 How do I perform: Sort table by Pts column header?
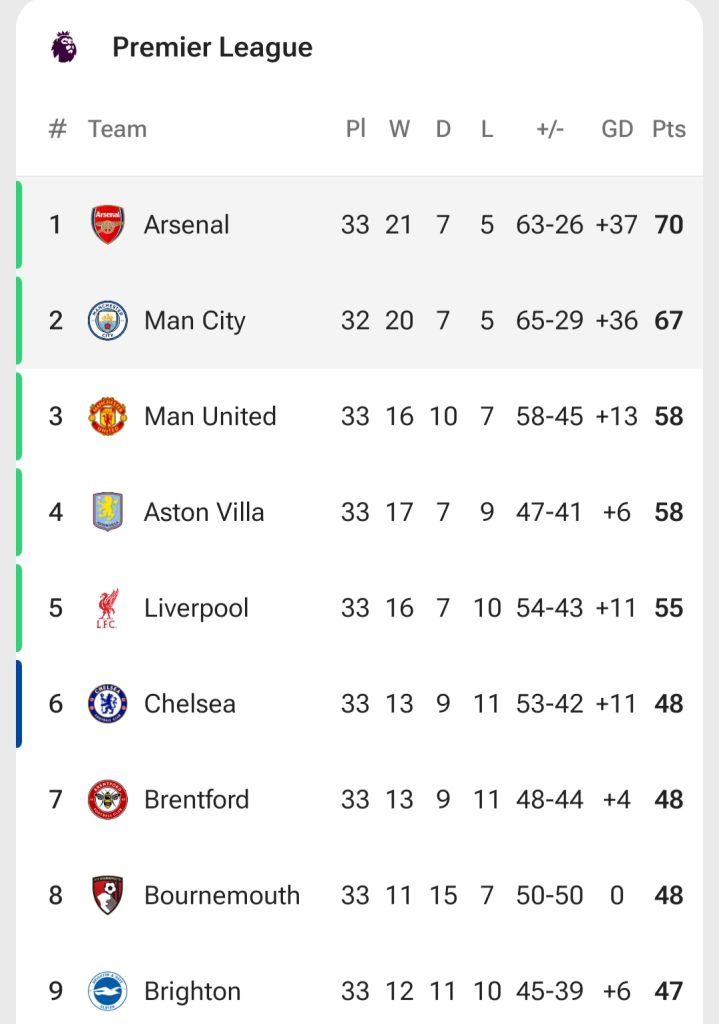click(x=669, y=129)
